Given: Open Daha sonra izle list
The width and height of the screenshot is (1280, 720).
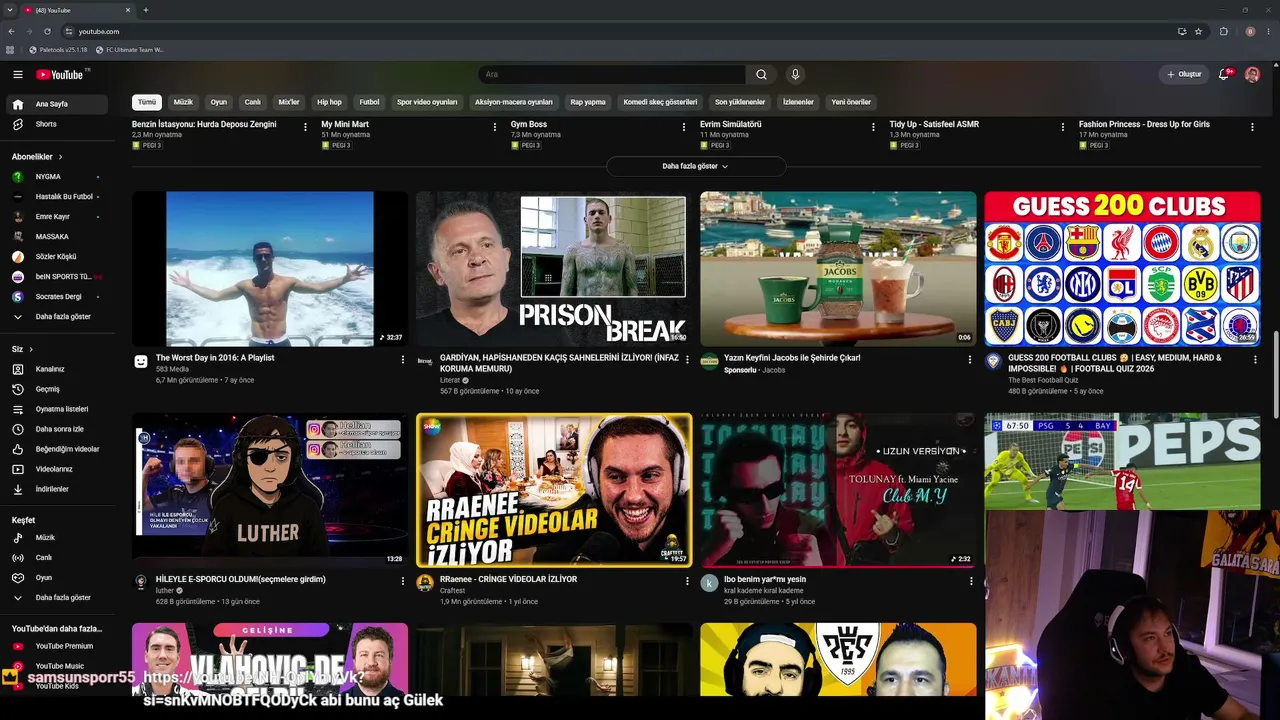Looking at the screenshot, I should [x=56, y=429].
